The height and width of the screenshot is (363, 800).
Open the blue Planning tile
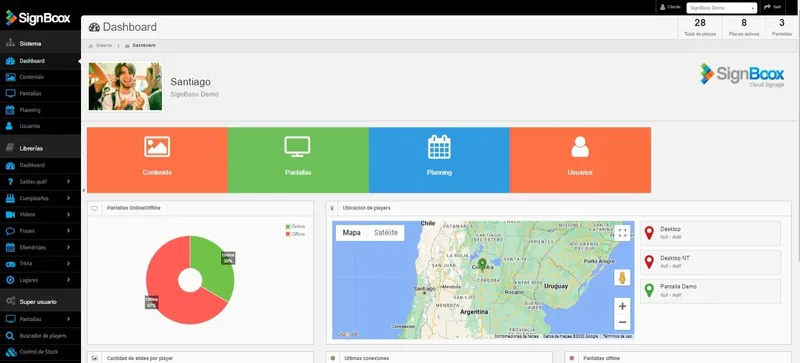click(x=439, y=160)
